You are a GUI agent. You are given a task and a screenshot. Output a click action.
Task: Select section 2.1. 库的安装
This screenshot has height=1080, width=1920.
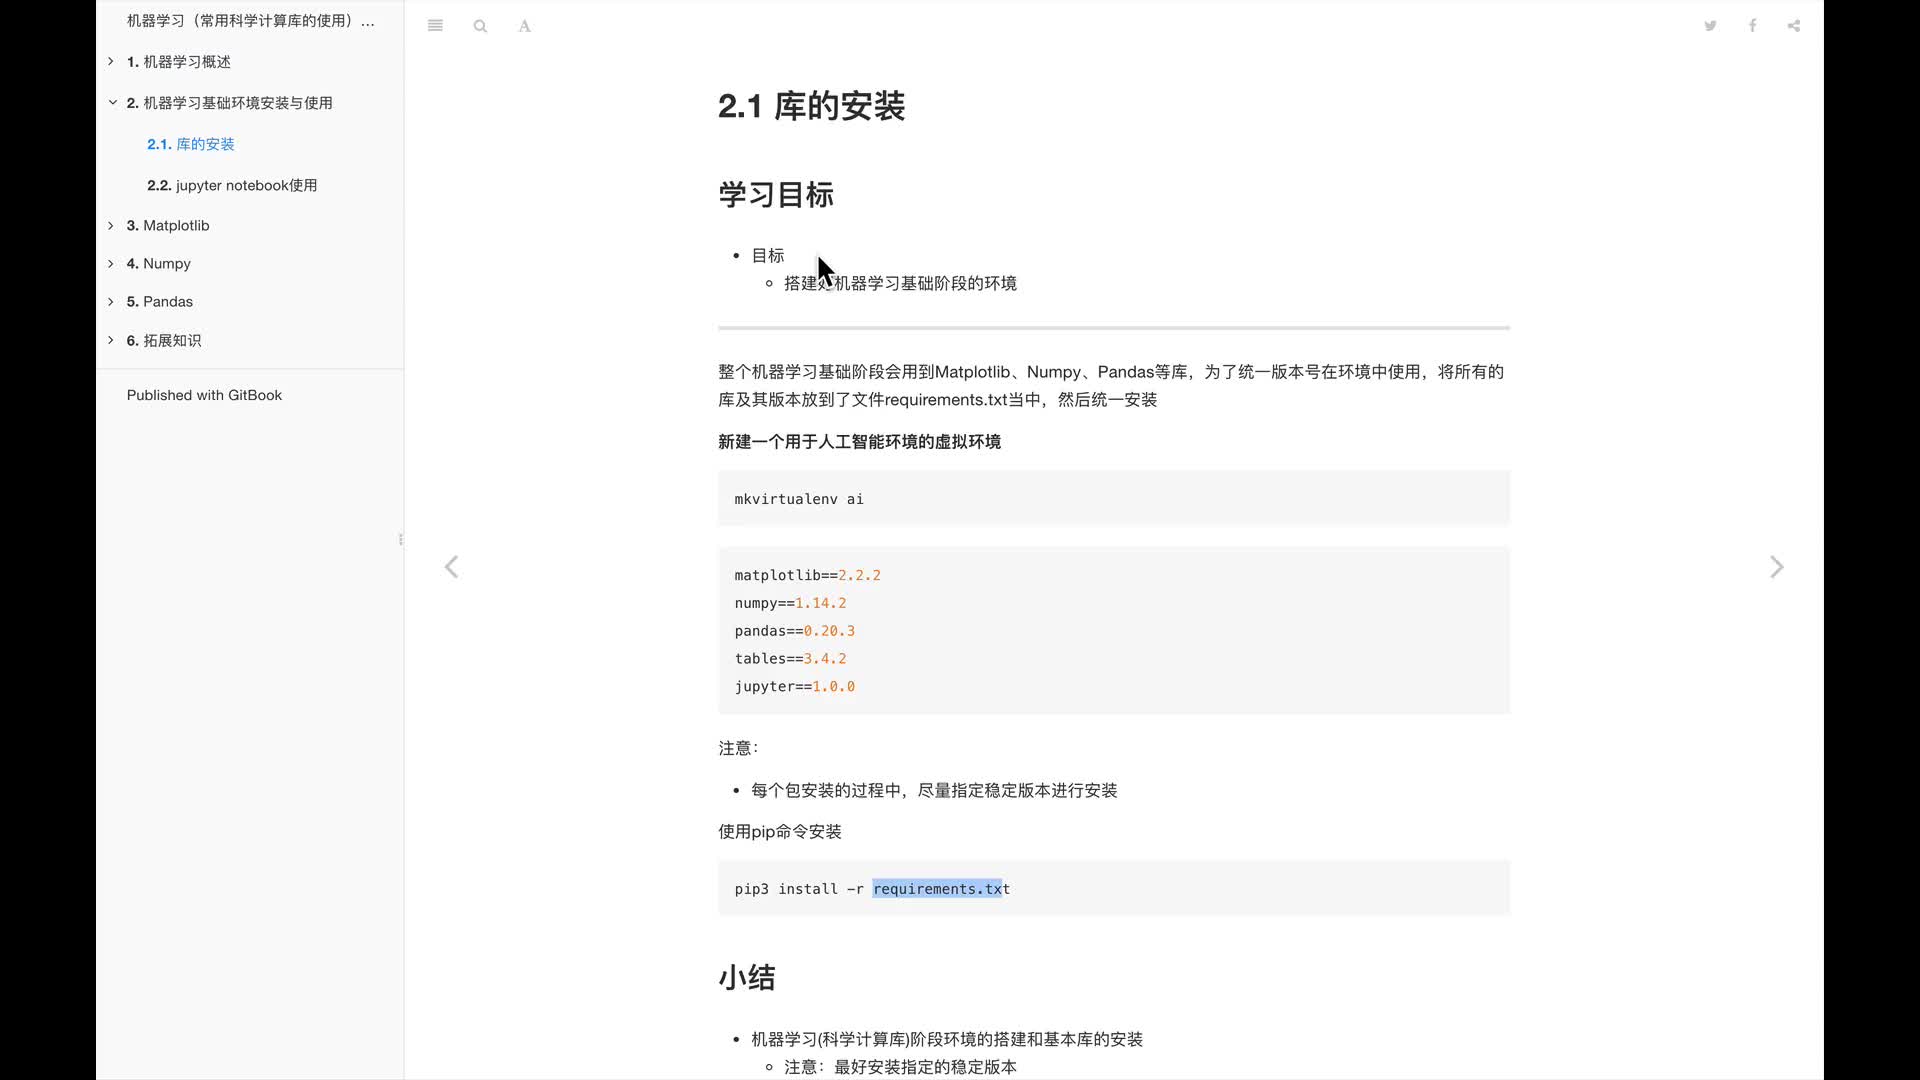pos(191,144)
